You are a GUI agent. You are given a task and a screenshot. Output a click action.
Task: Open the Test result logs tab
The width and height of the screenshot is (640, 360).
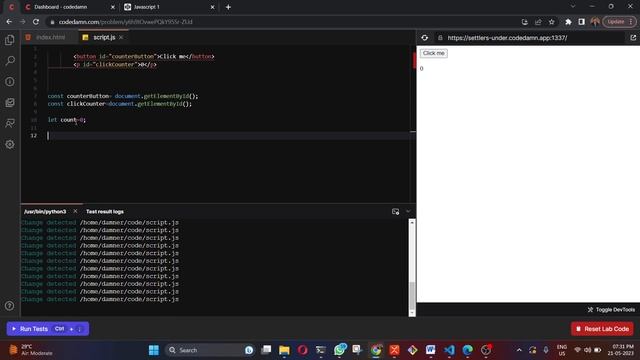tap(105, 211)
